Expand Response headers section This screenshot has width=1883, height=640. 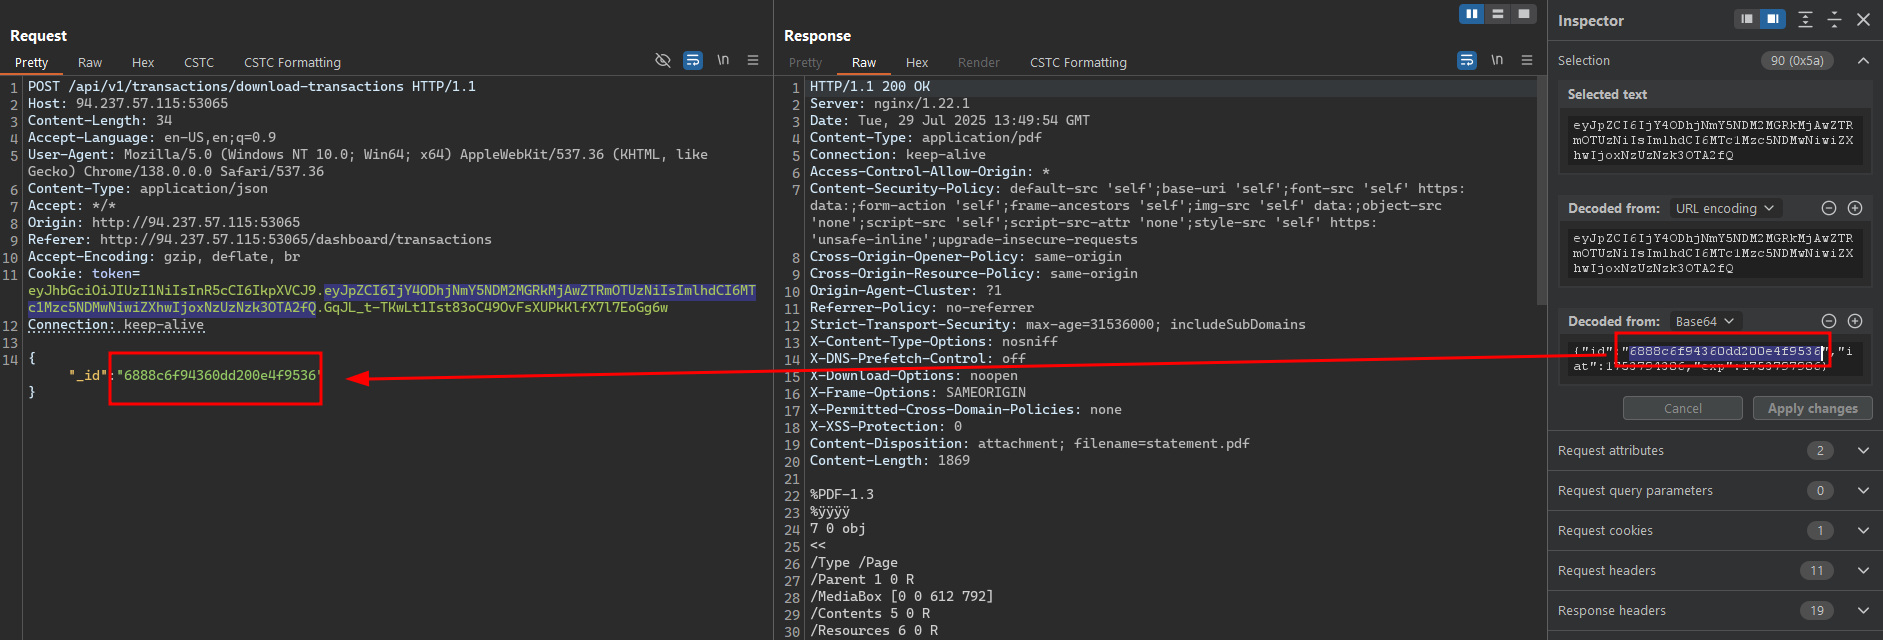point(1863,611)
